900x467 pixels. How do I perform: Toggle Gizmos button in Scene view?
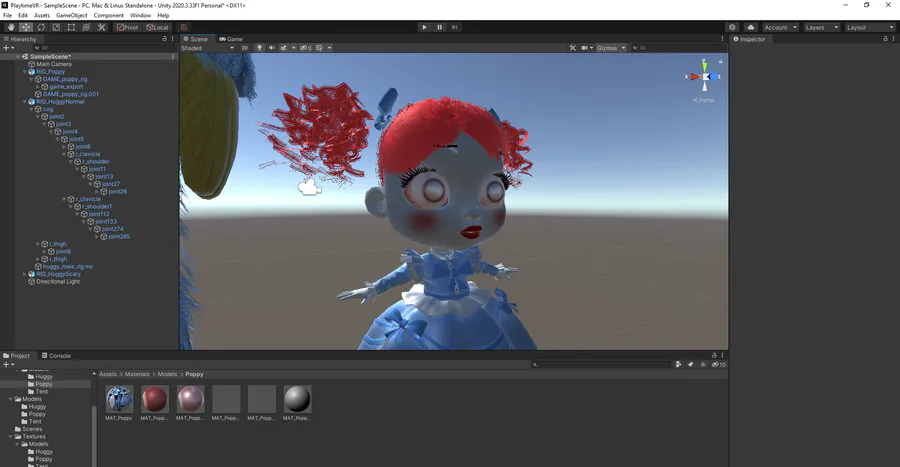pyautogui.click(x=607, y=48)
